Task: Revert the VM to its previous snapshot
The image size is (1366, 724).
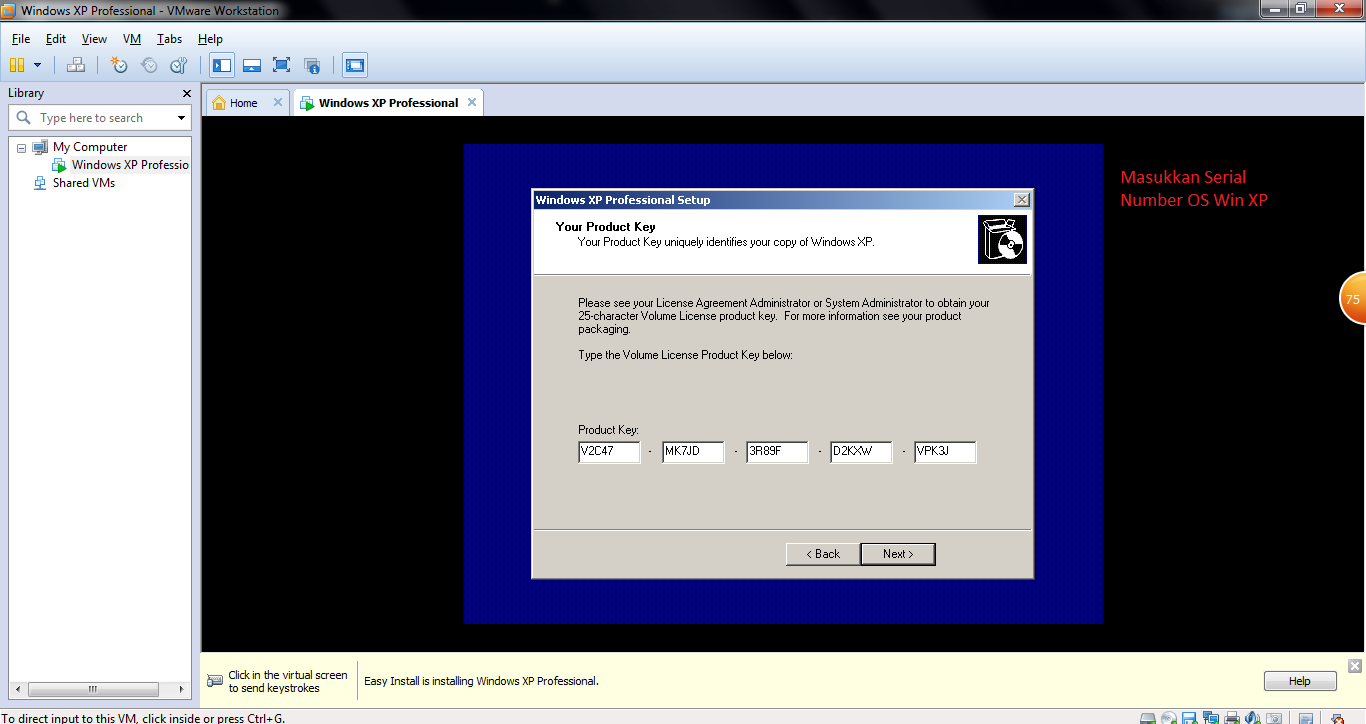Action: point(149,65)
